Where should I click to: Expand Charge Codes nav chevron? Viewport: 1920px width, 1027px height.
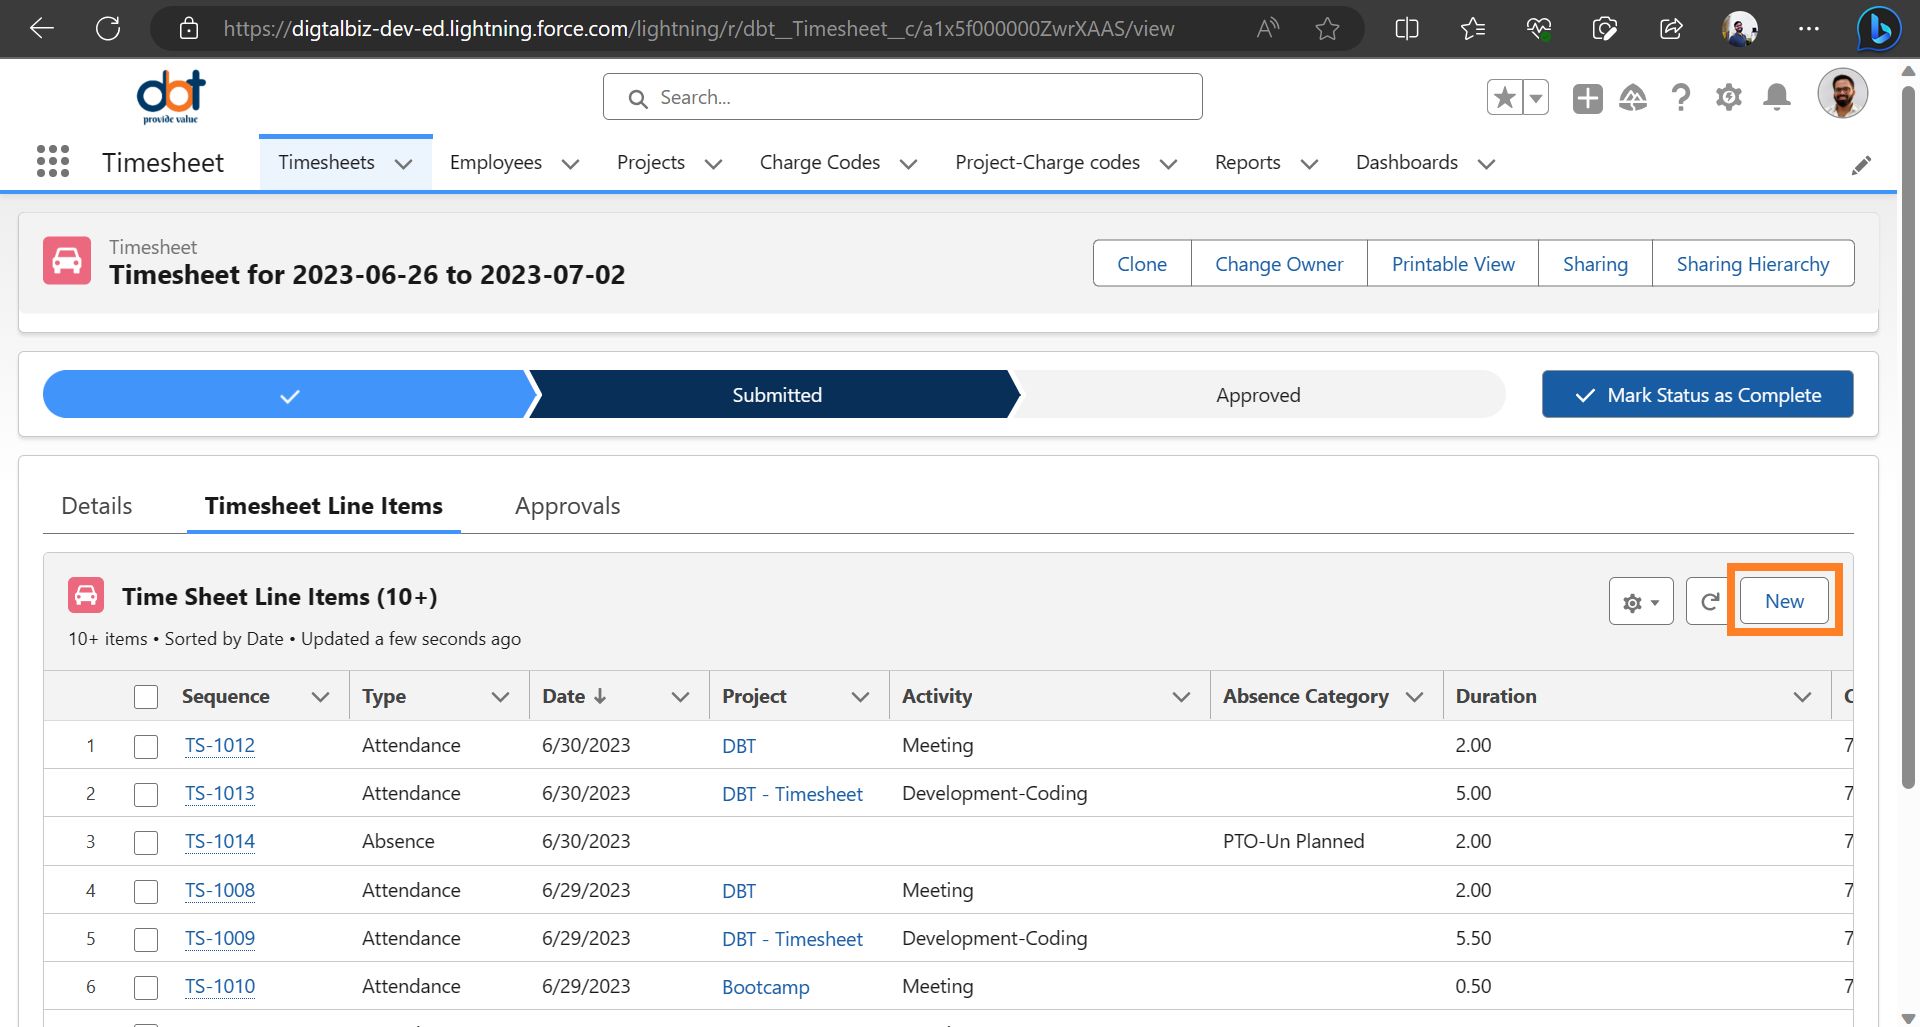(908, 164)
